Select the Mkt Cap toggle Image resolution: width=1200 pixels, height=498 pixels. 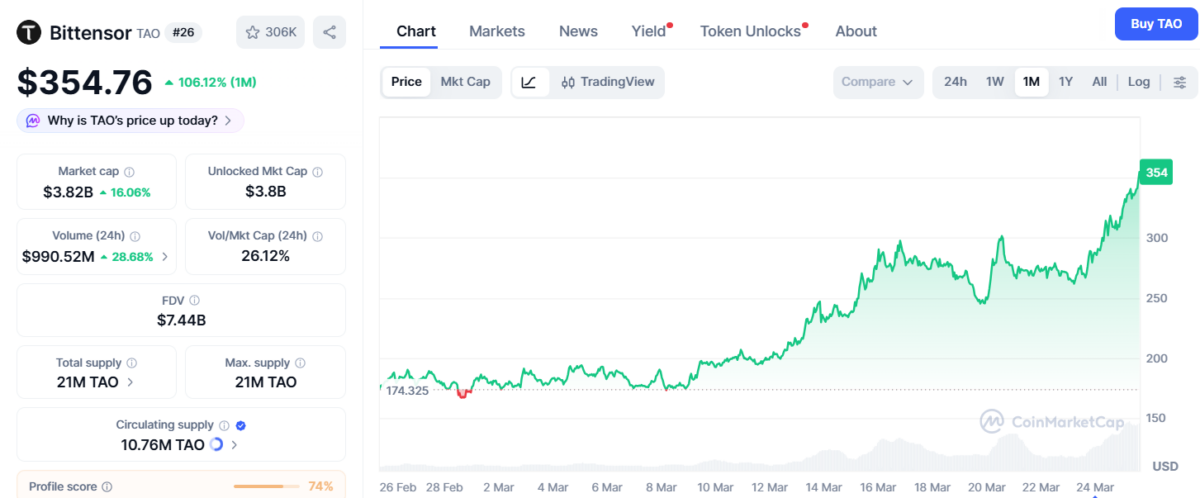click(x=466, y=82)
